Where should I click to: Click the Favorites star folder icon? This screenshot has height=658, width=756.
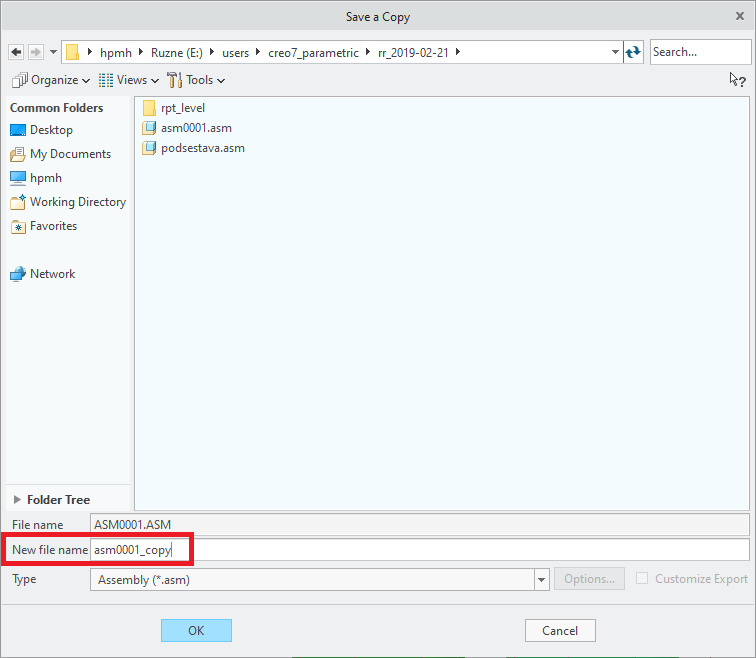tap(18, 226)
